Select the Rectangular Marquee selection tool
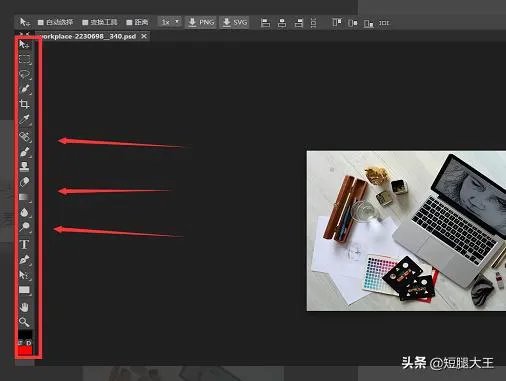506x381 pixels. tap(24, 59)
